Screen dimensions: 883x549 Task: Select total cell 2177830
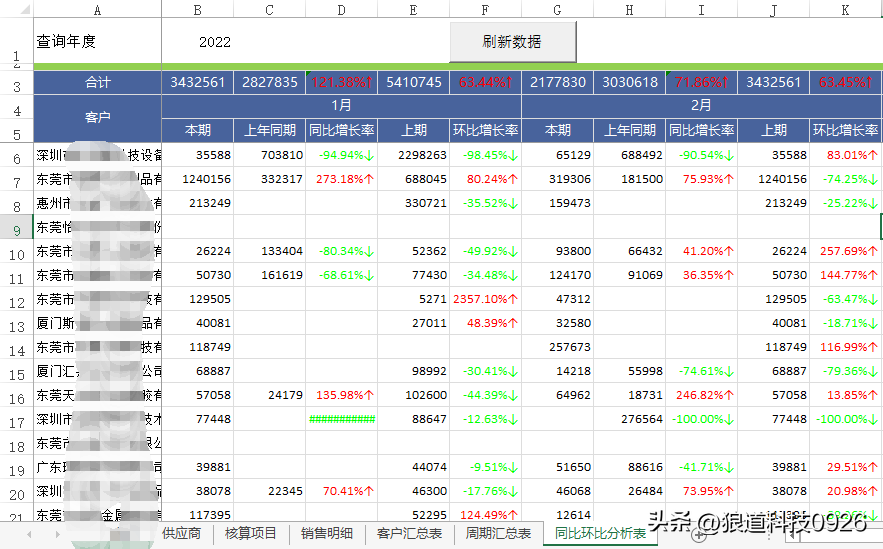pos(558,82)
